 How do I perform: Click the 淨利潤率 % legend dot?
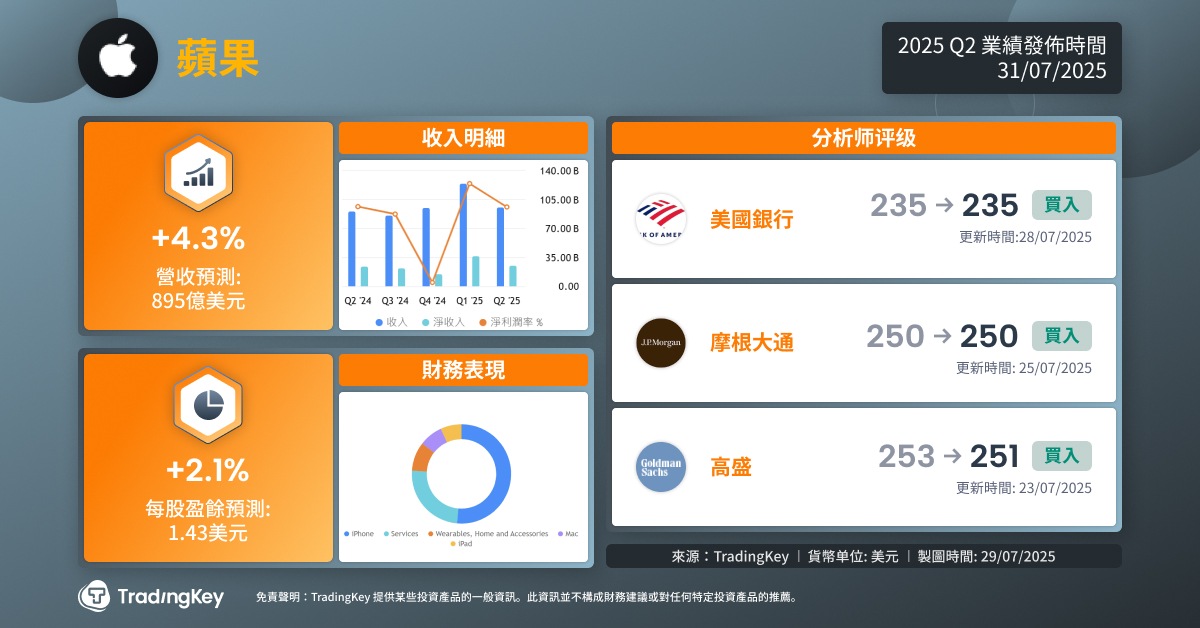point(482,322)
